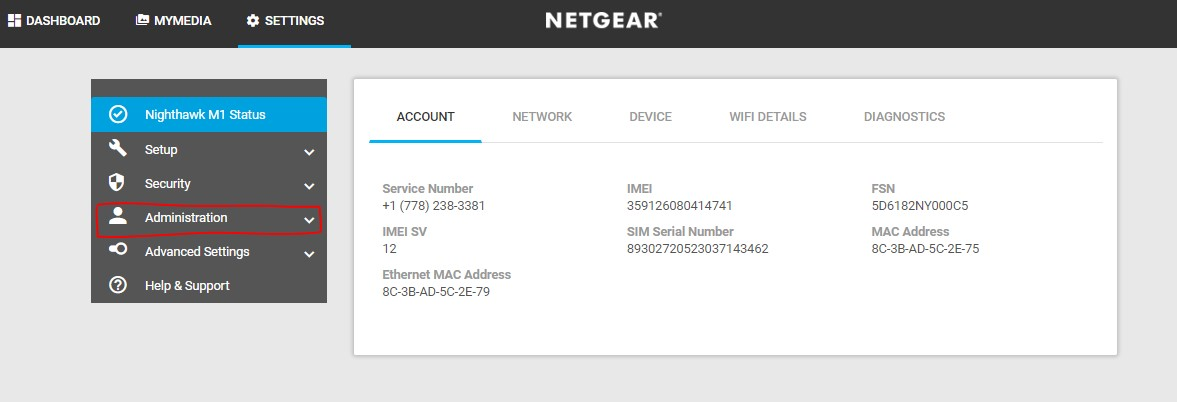The width and height of the screenshot is (1177, 402).
Task: Switch to the NETWORK tab
Action: pos(542,117)
